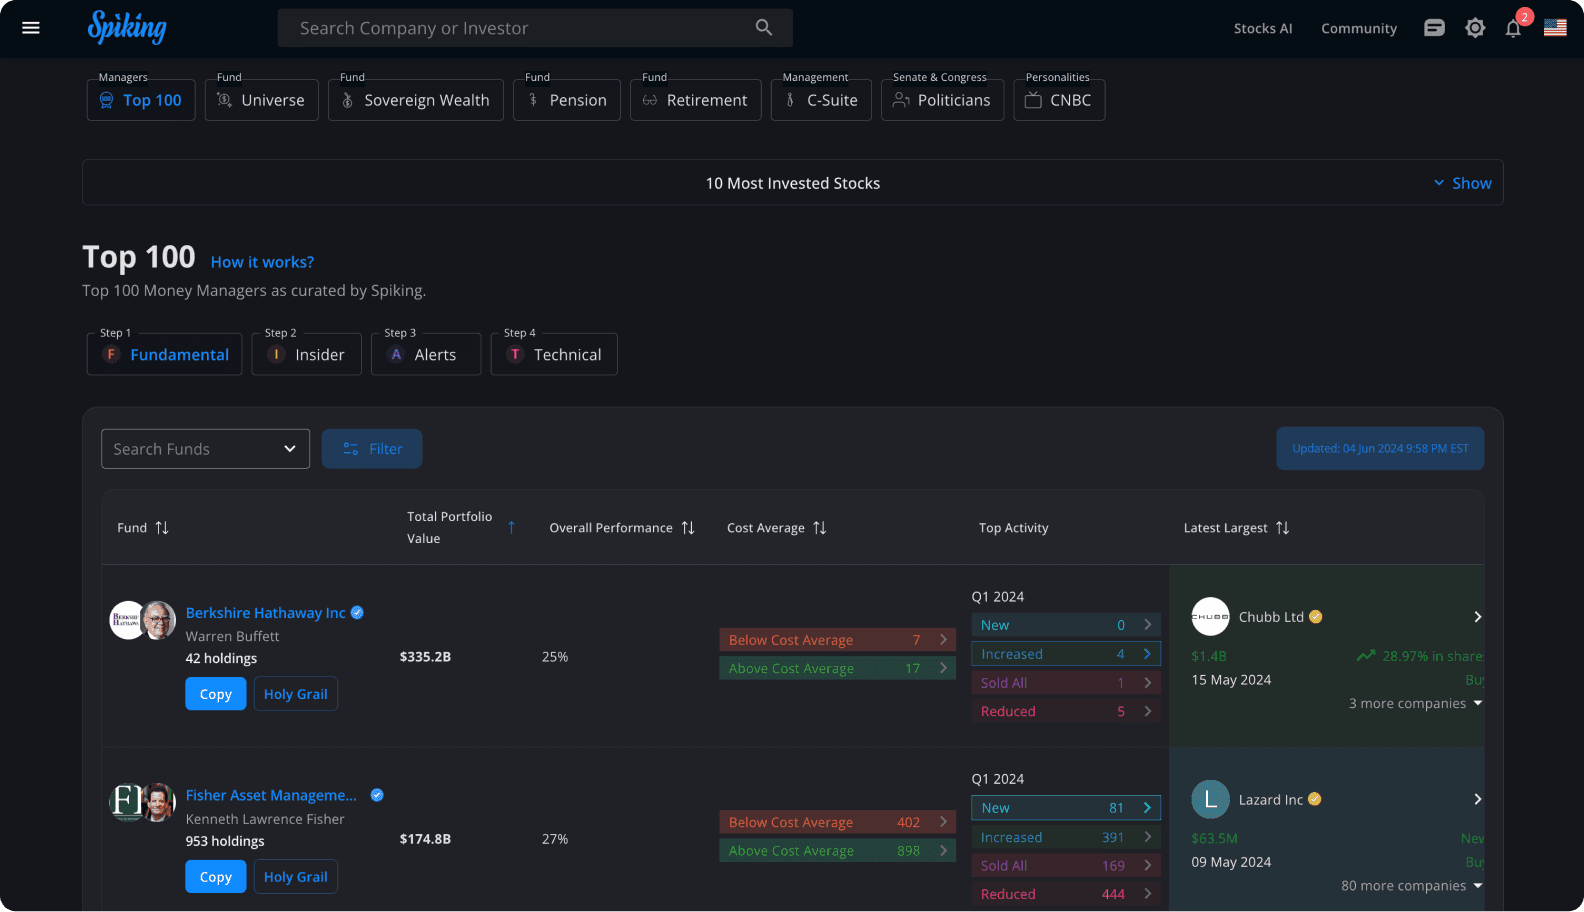The width and height of the screenshot is (1584, 912).
Task: Show the 10 Most Invested Stocks
Action: click(1462, 183)
